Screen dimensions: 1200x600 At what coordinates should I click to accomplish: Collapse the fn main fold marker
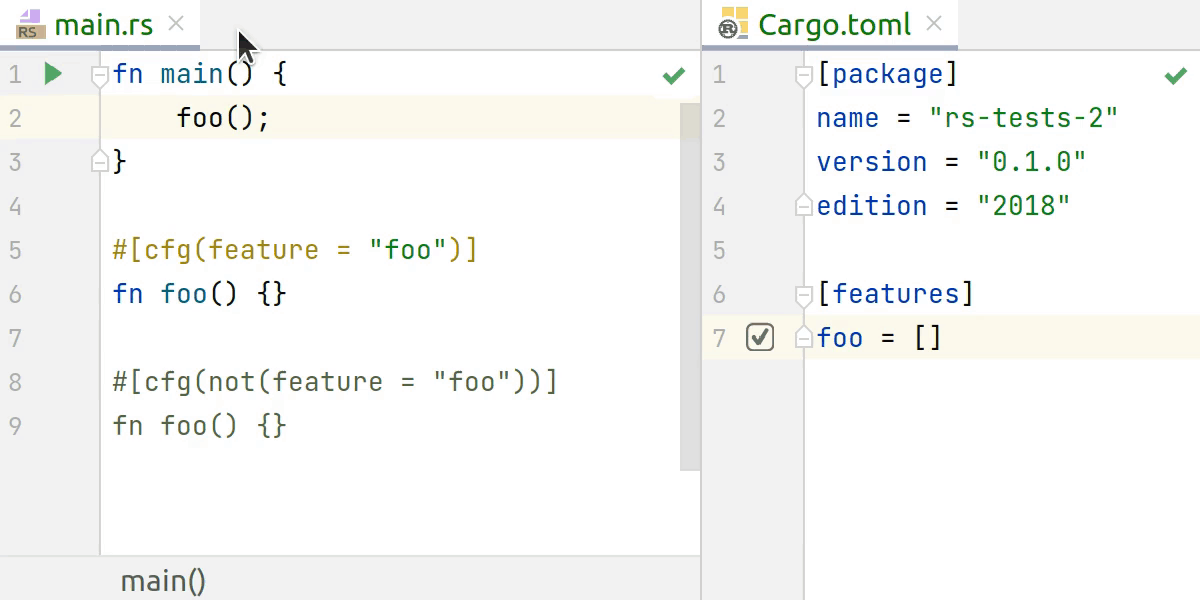(x=99, y=75)
